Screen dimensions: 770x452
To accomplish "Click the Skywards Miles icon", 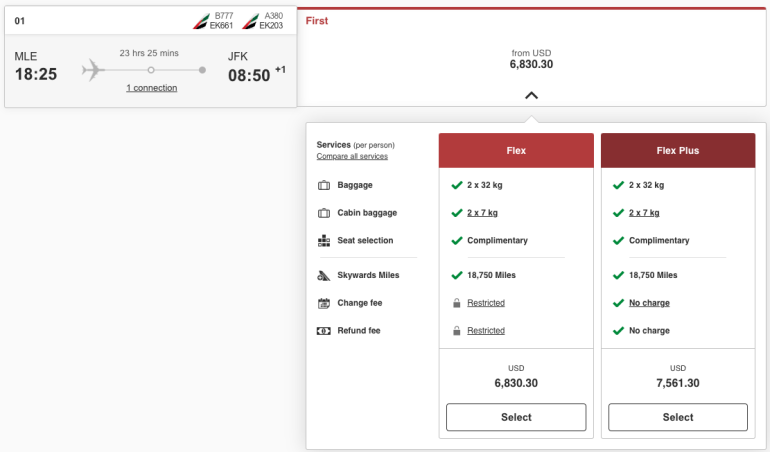I will point(324,275).
